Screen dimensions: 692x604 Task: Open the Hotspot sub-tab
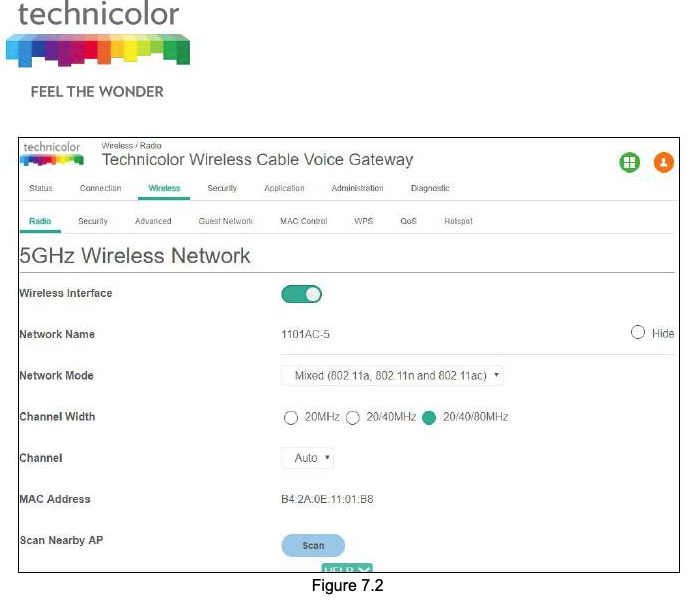[458, 221]
